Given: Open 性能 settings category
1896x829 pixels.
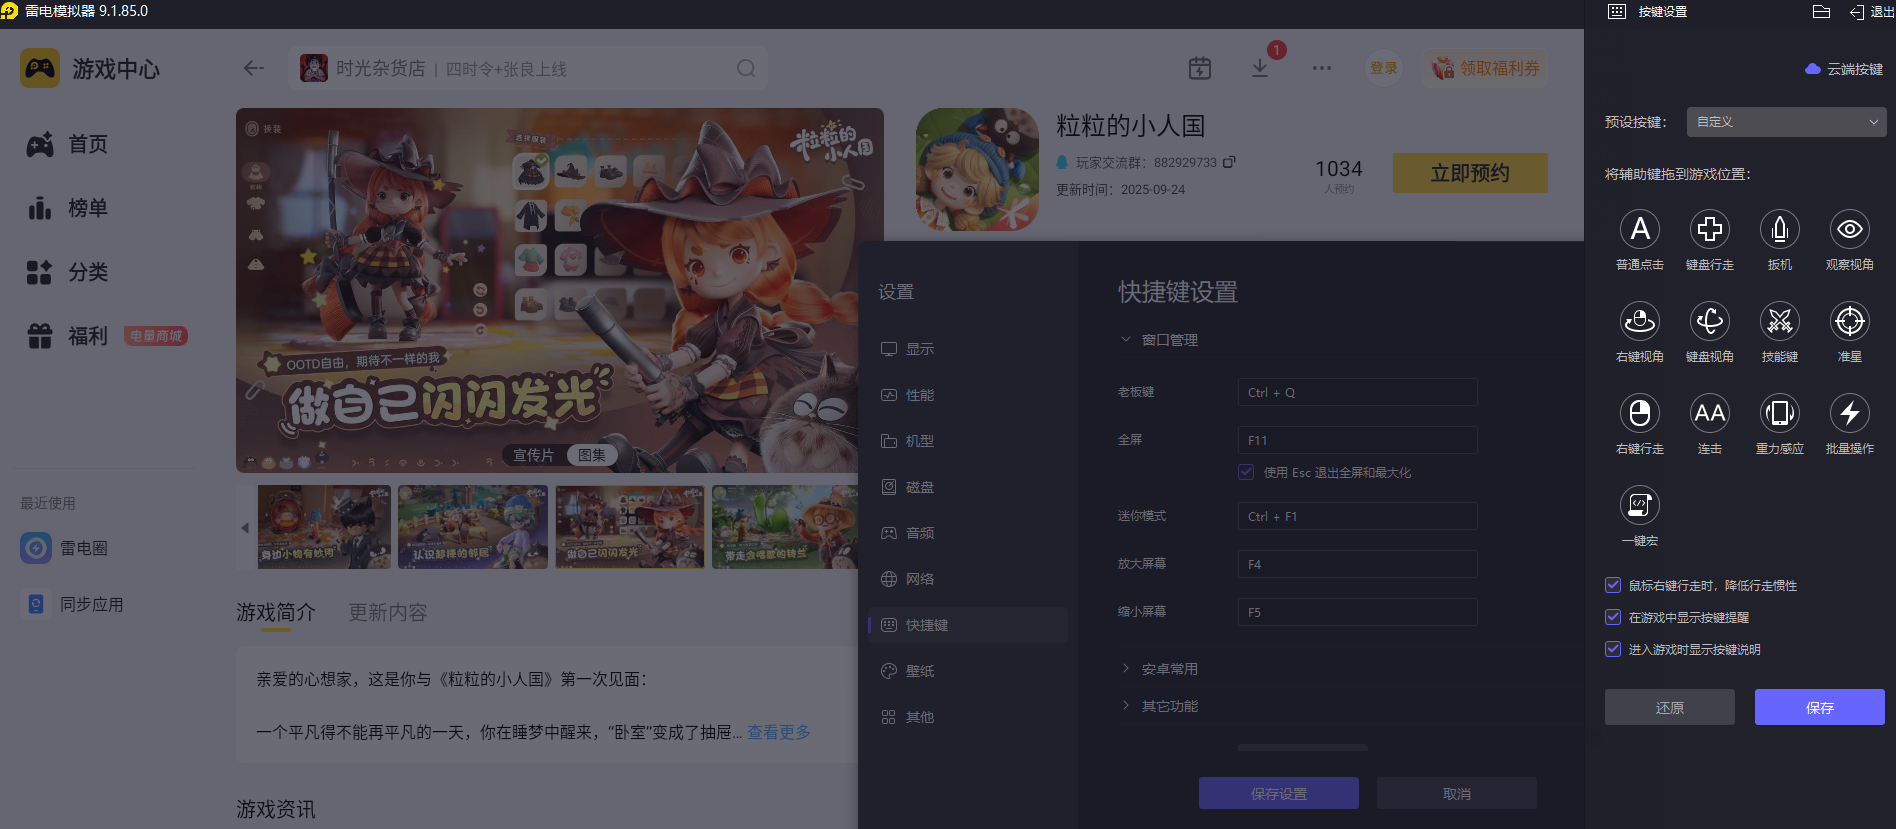Looking at the screenshot, I should (x=968, y=395).
